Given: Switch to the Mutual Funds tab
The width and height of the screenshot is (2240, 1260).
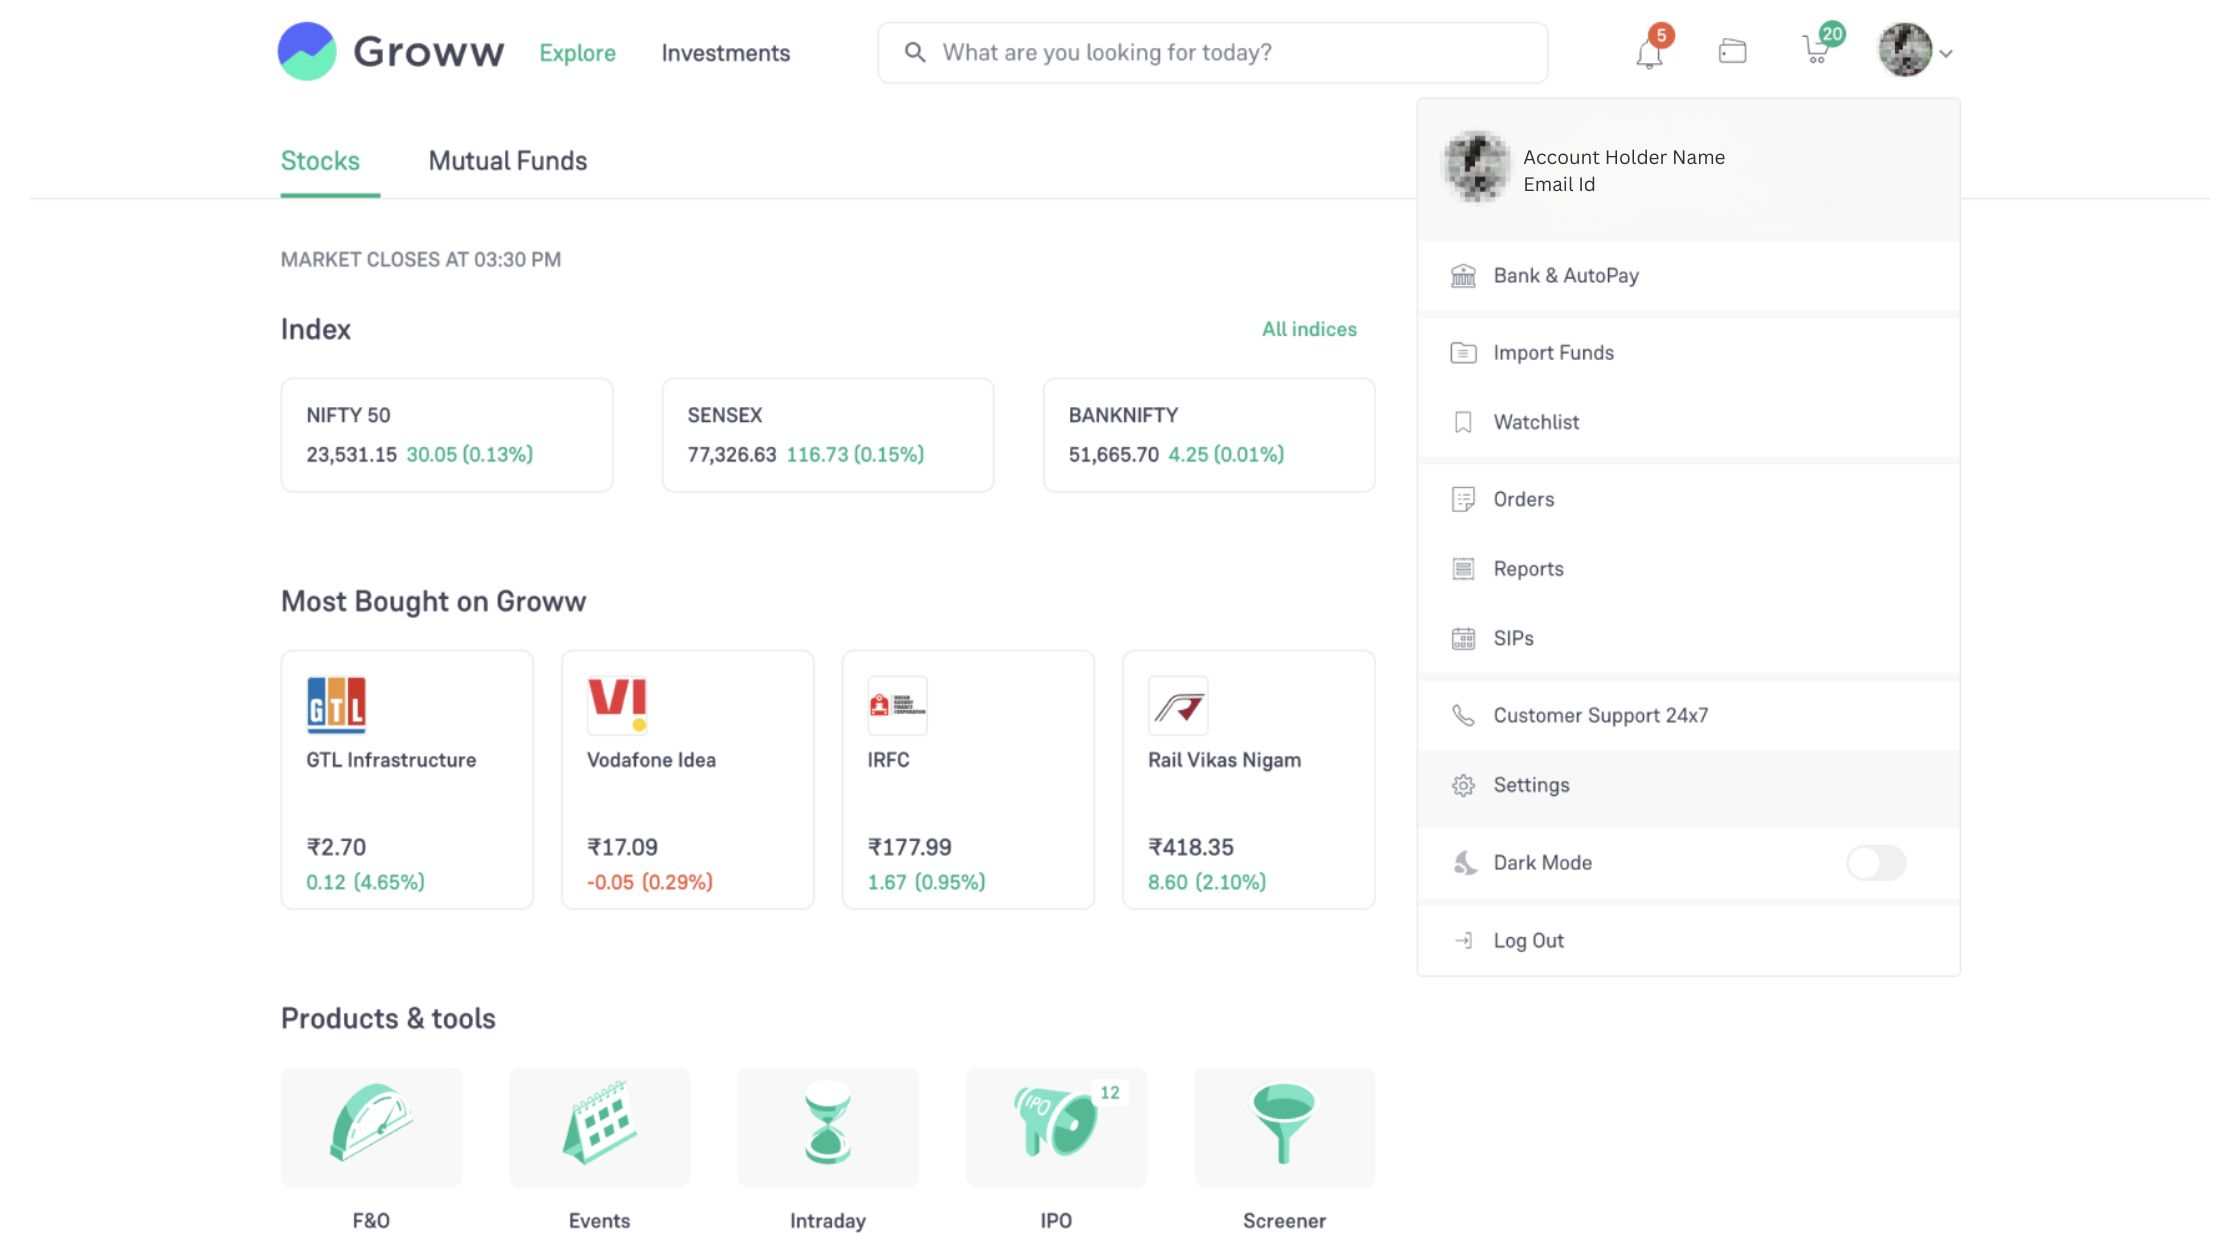Looking at the screenshot, I should click(x=508, y=161).
